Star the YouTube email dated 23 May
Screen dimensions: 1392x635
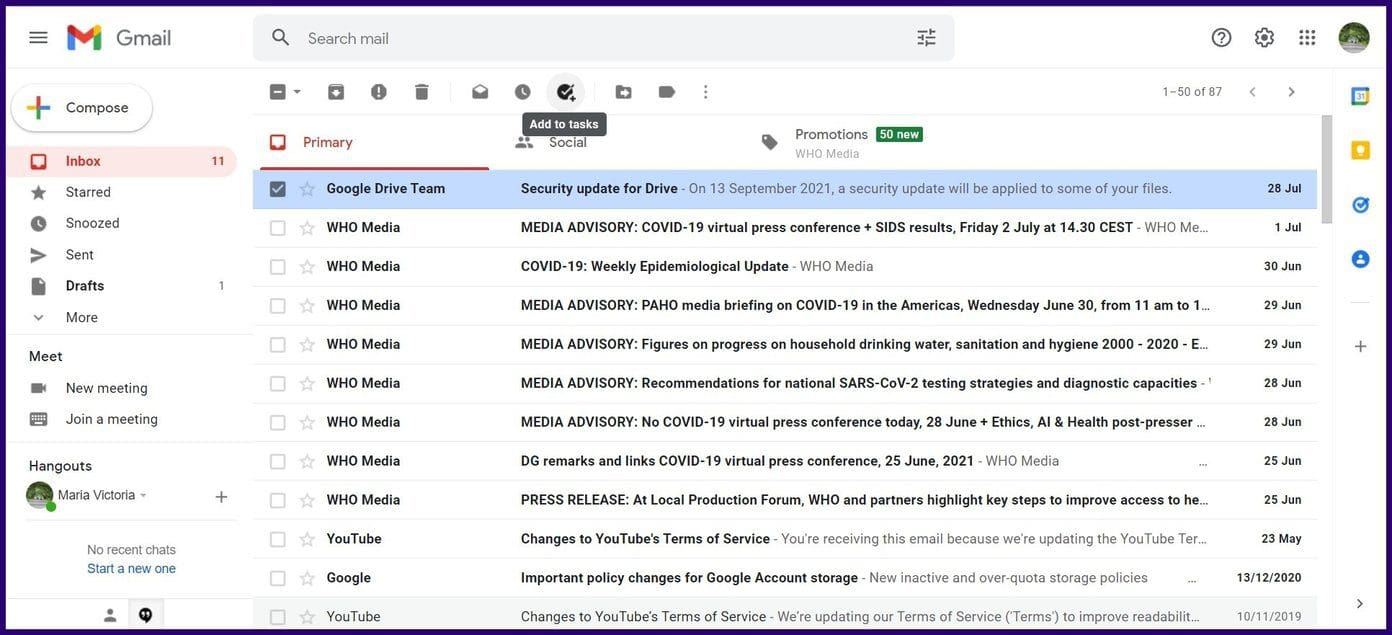click(307, 539)
